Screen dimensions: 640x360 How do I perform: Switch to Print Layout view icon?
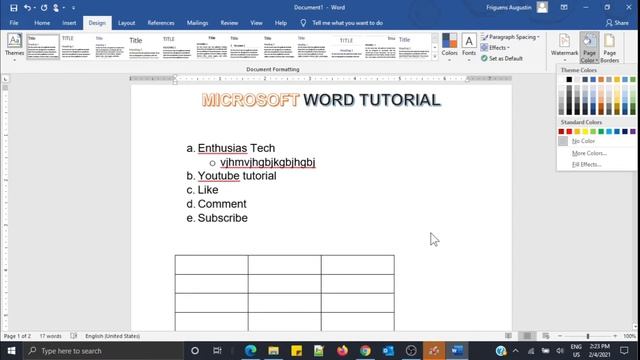(527, 336)
